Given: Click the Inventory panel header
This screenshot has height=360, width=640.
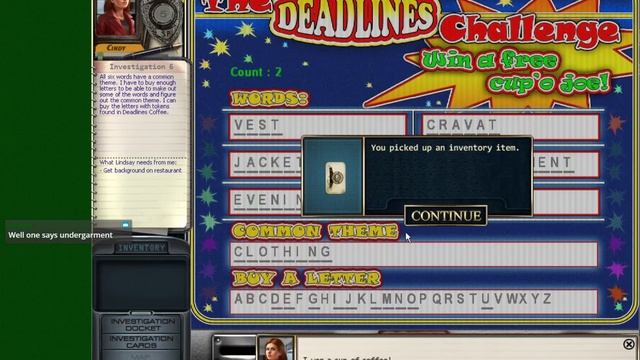Looking at the screenshot, I should 141,248.
